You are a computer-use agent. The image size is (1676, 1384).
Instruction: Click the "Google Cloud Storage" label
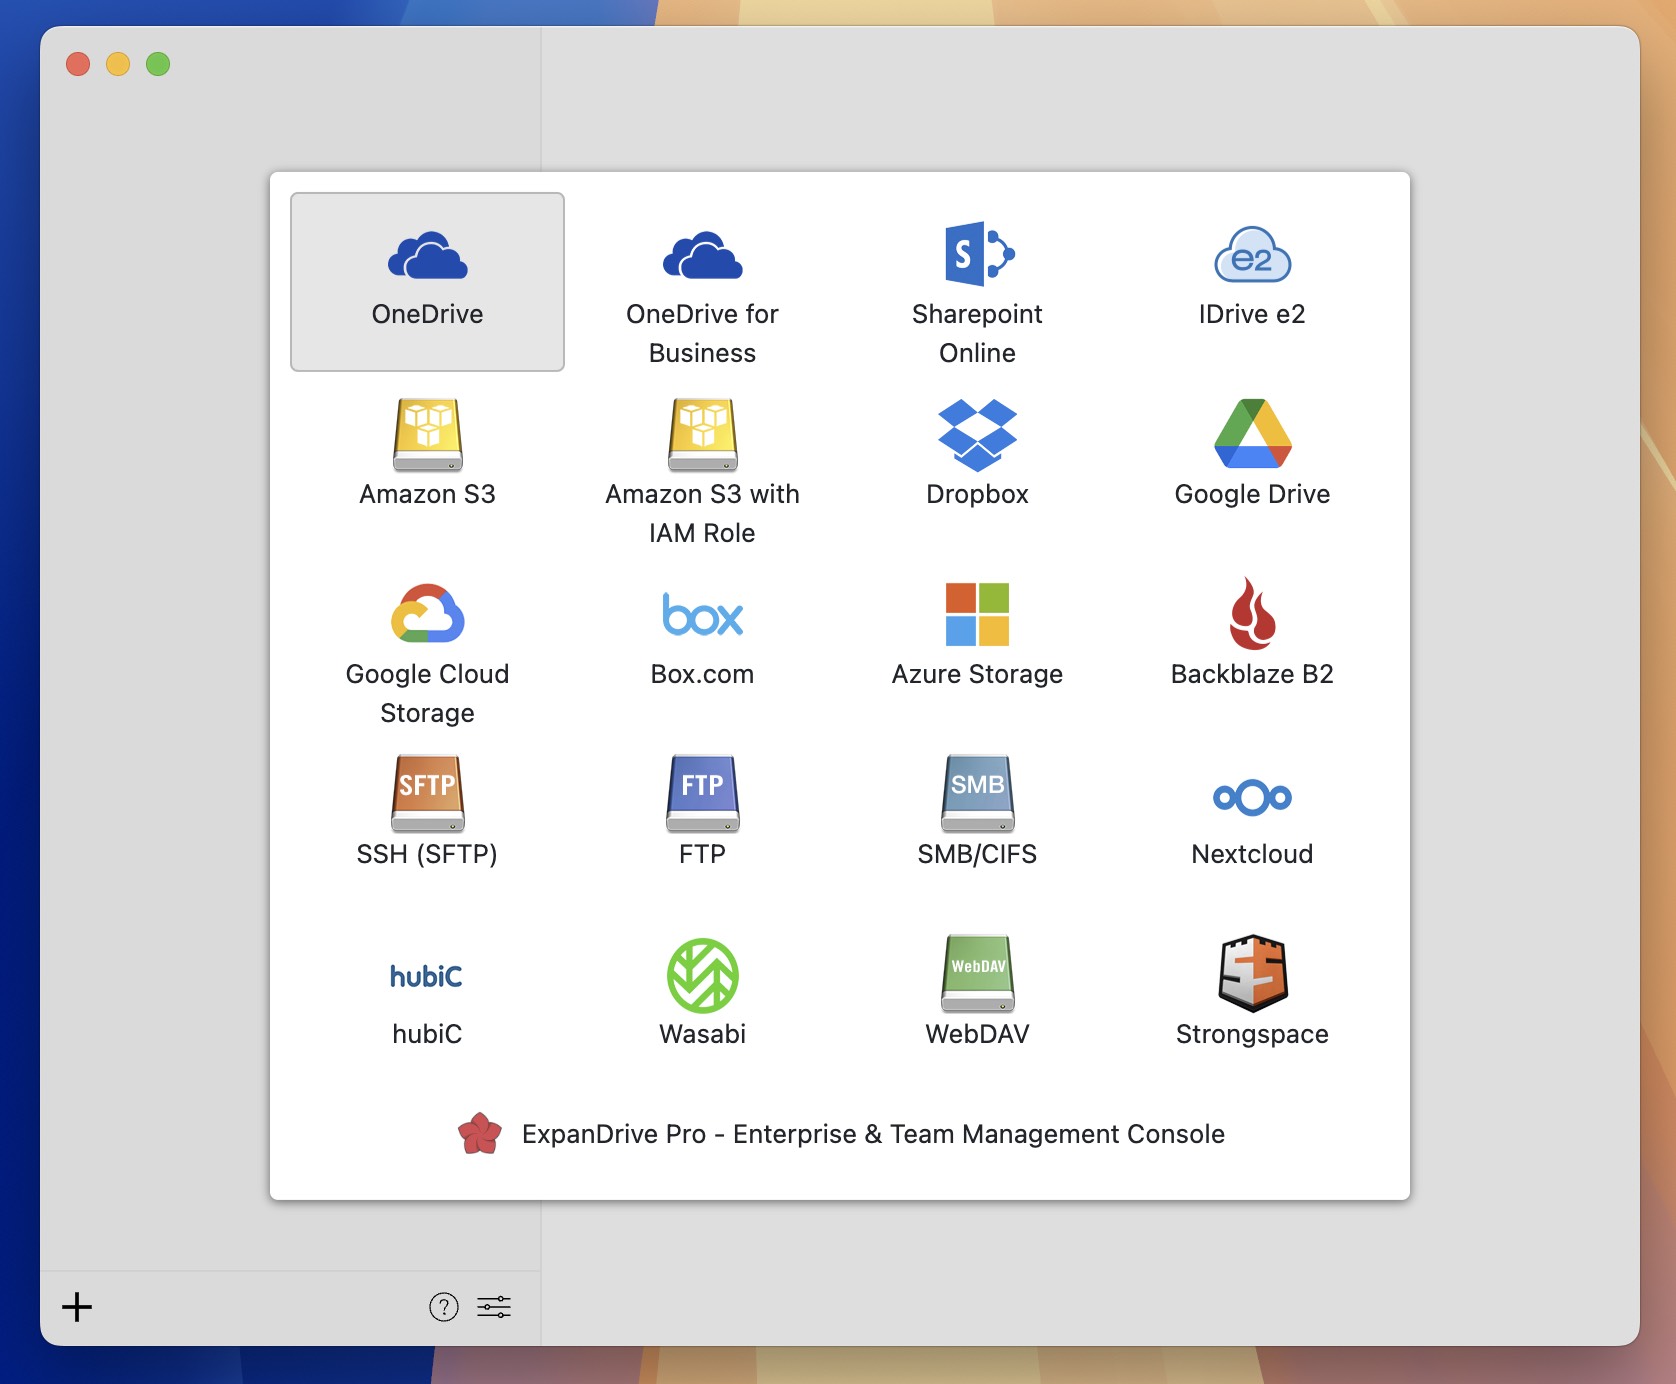pyautogui.click(x=428, y=693)
